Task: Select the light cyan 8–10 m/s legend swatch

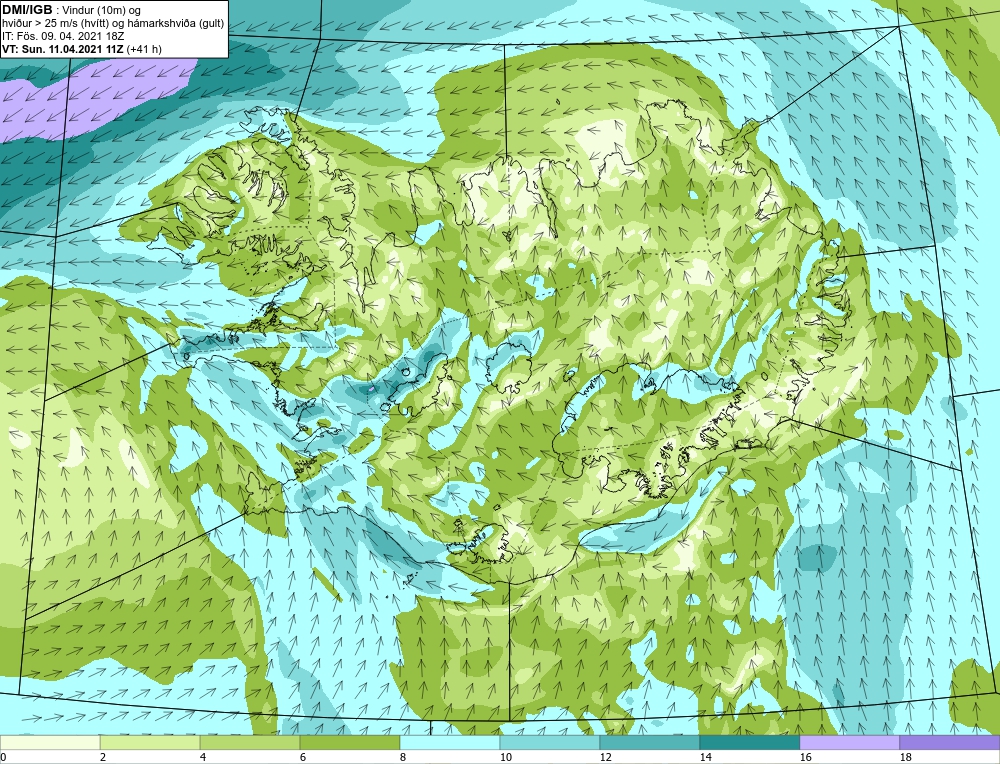Action: pyautogui.click(x=450, y=743)
